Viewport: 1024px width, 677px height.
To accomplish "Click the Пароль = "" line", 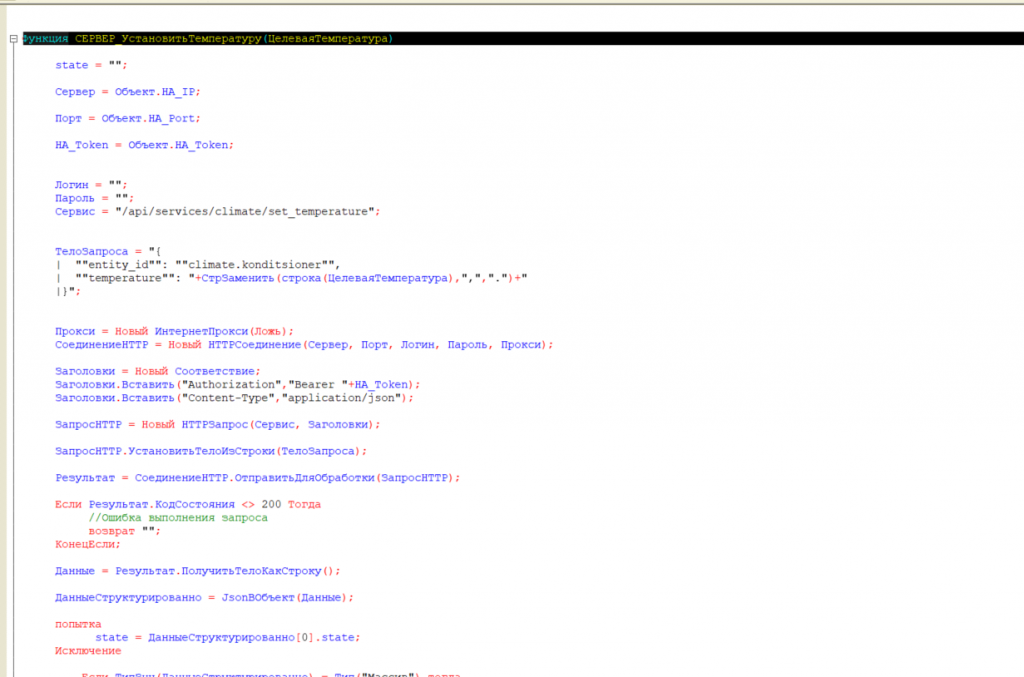I will click(94, 198).
